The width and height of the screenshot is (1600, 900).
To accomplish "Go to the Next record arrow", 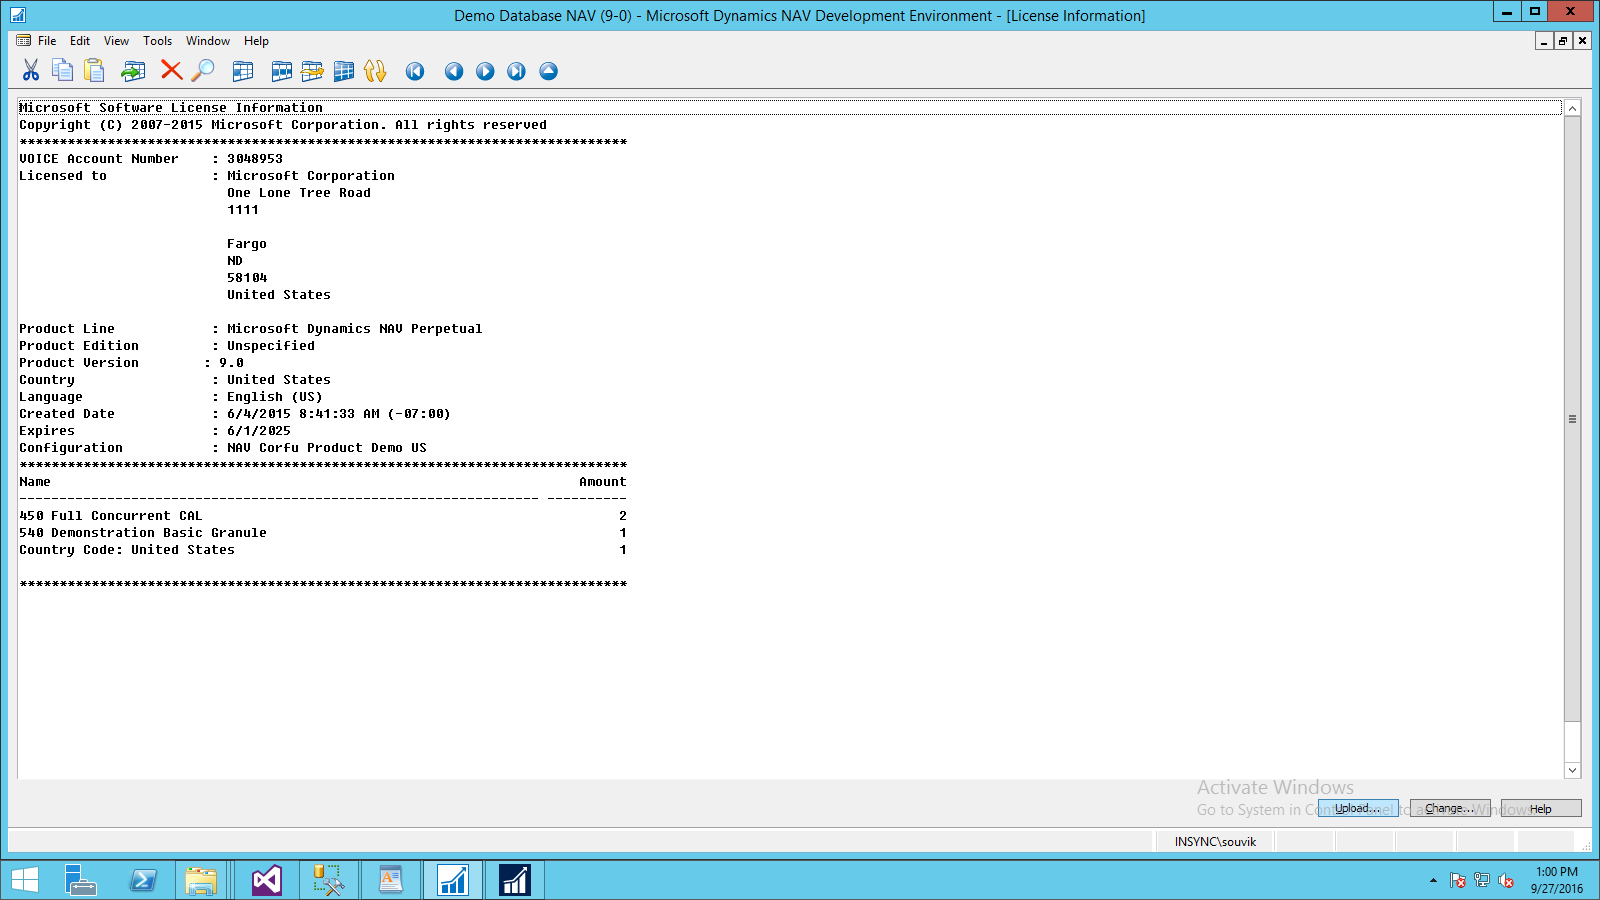I will (x=485, y=71).
